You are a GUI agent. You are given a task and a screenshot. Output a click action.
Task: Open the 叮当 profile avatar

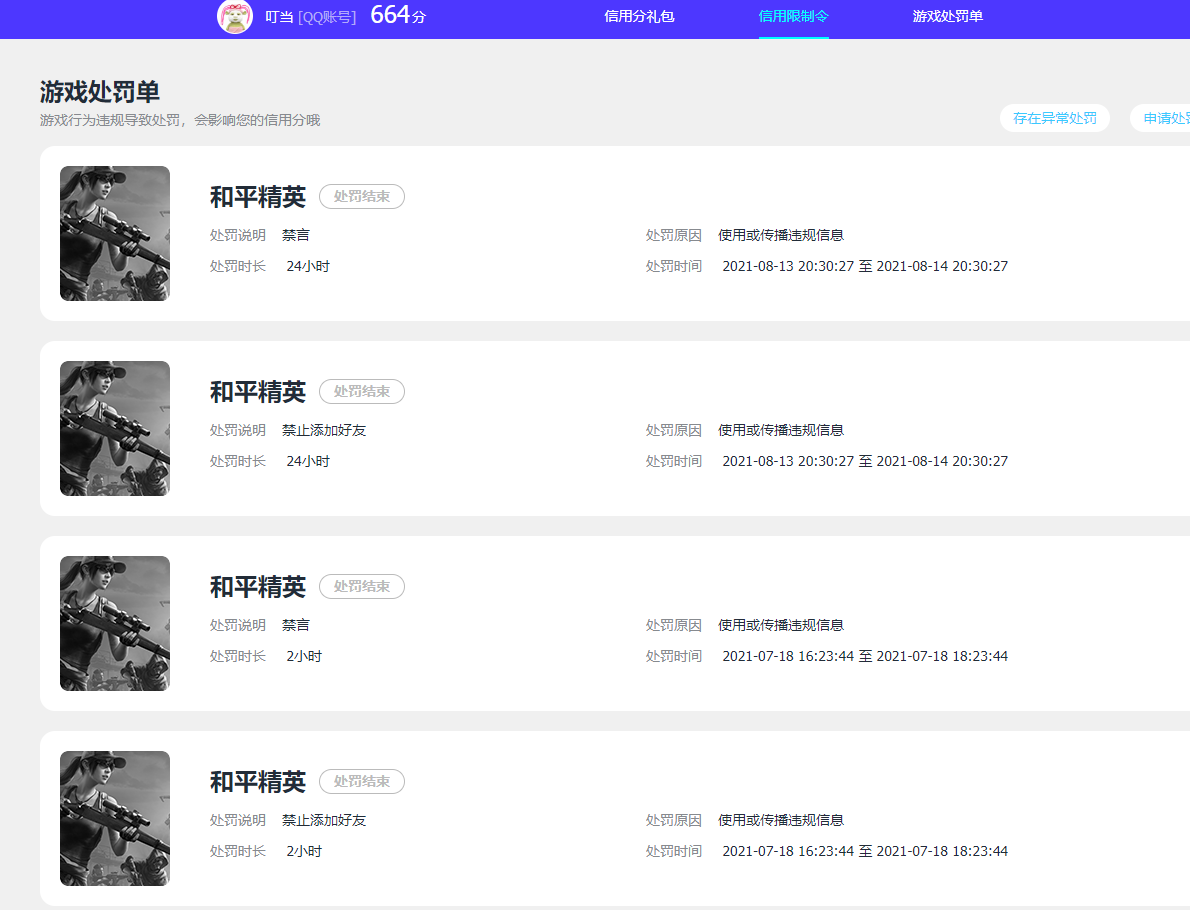[235, 19]
